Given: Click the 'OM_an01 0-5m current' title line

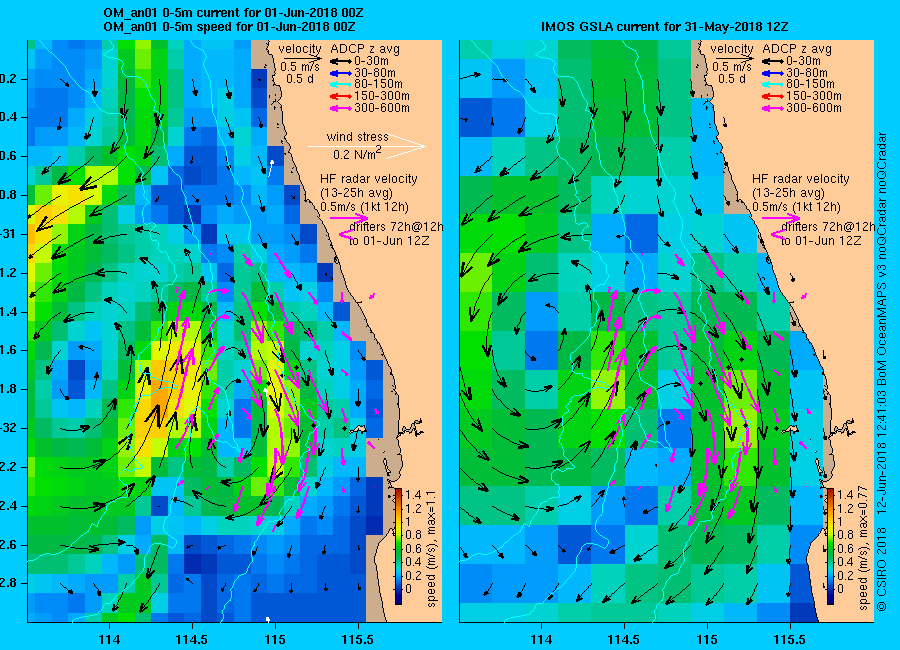Looking at the screenshot, I should [x=233, y=13].
